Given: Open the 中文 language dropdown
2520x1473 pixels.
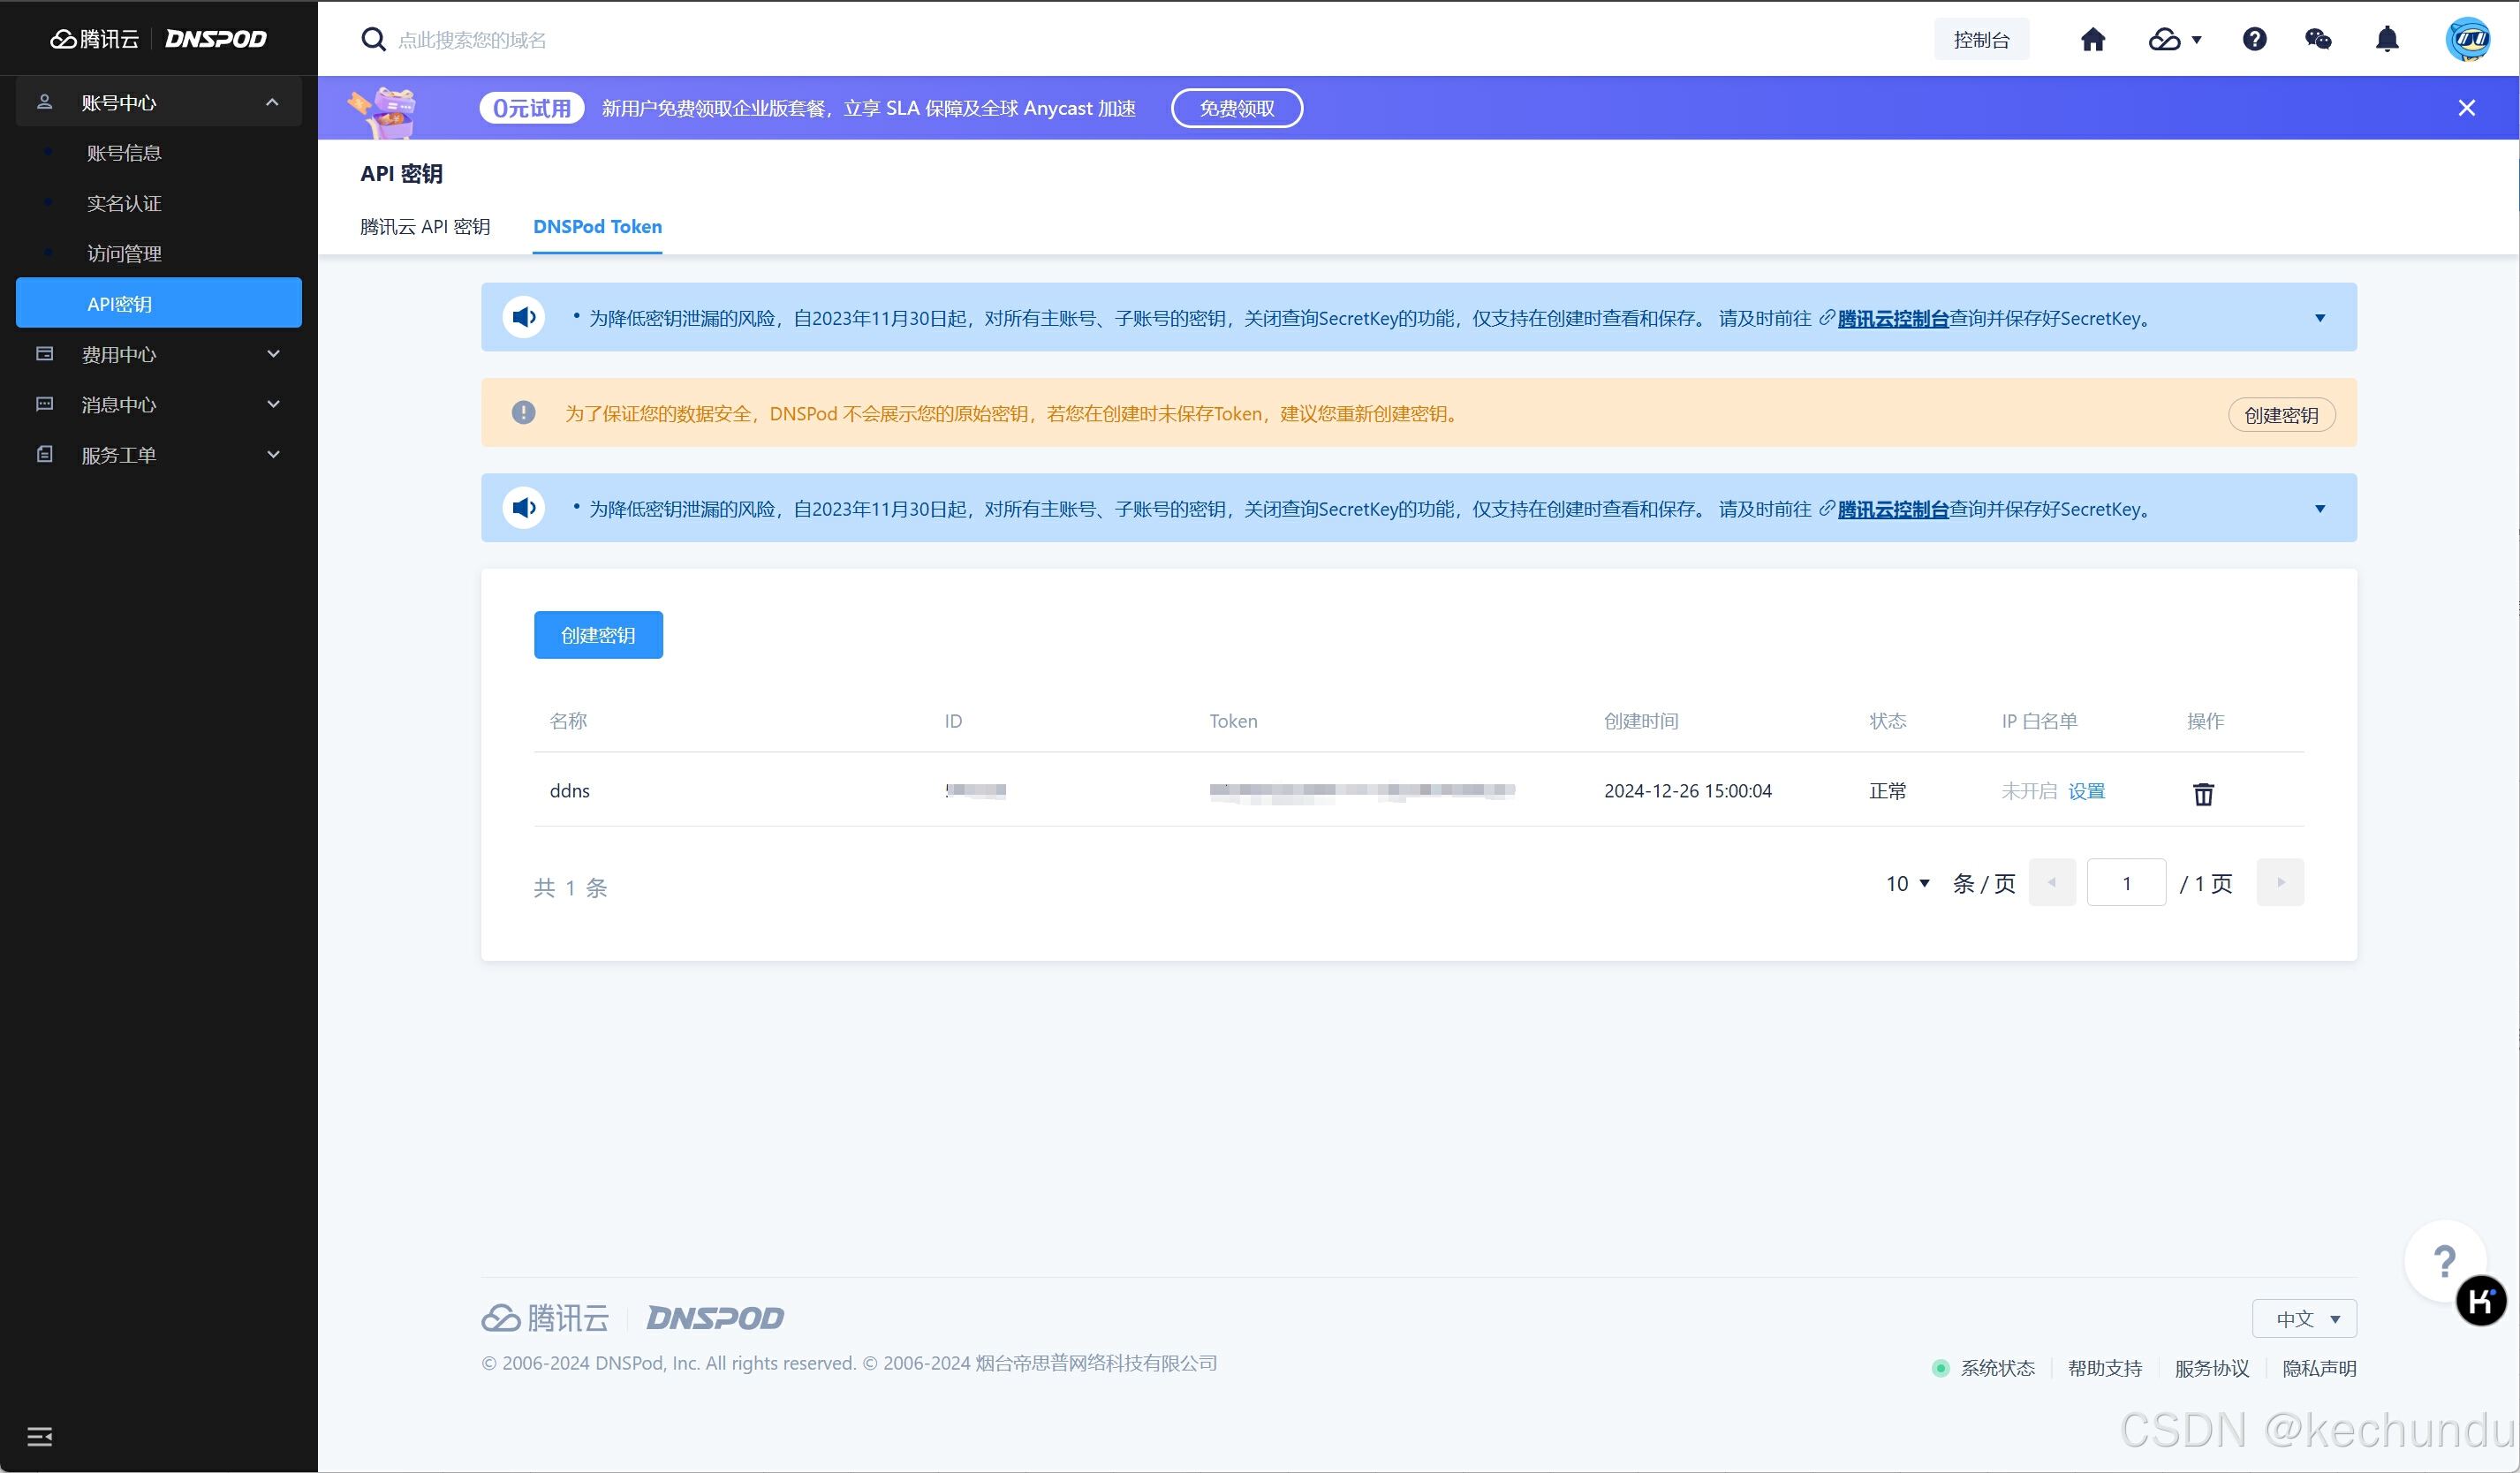Looking at the screenshot, I should point(2304,1318).
